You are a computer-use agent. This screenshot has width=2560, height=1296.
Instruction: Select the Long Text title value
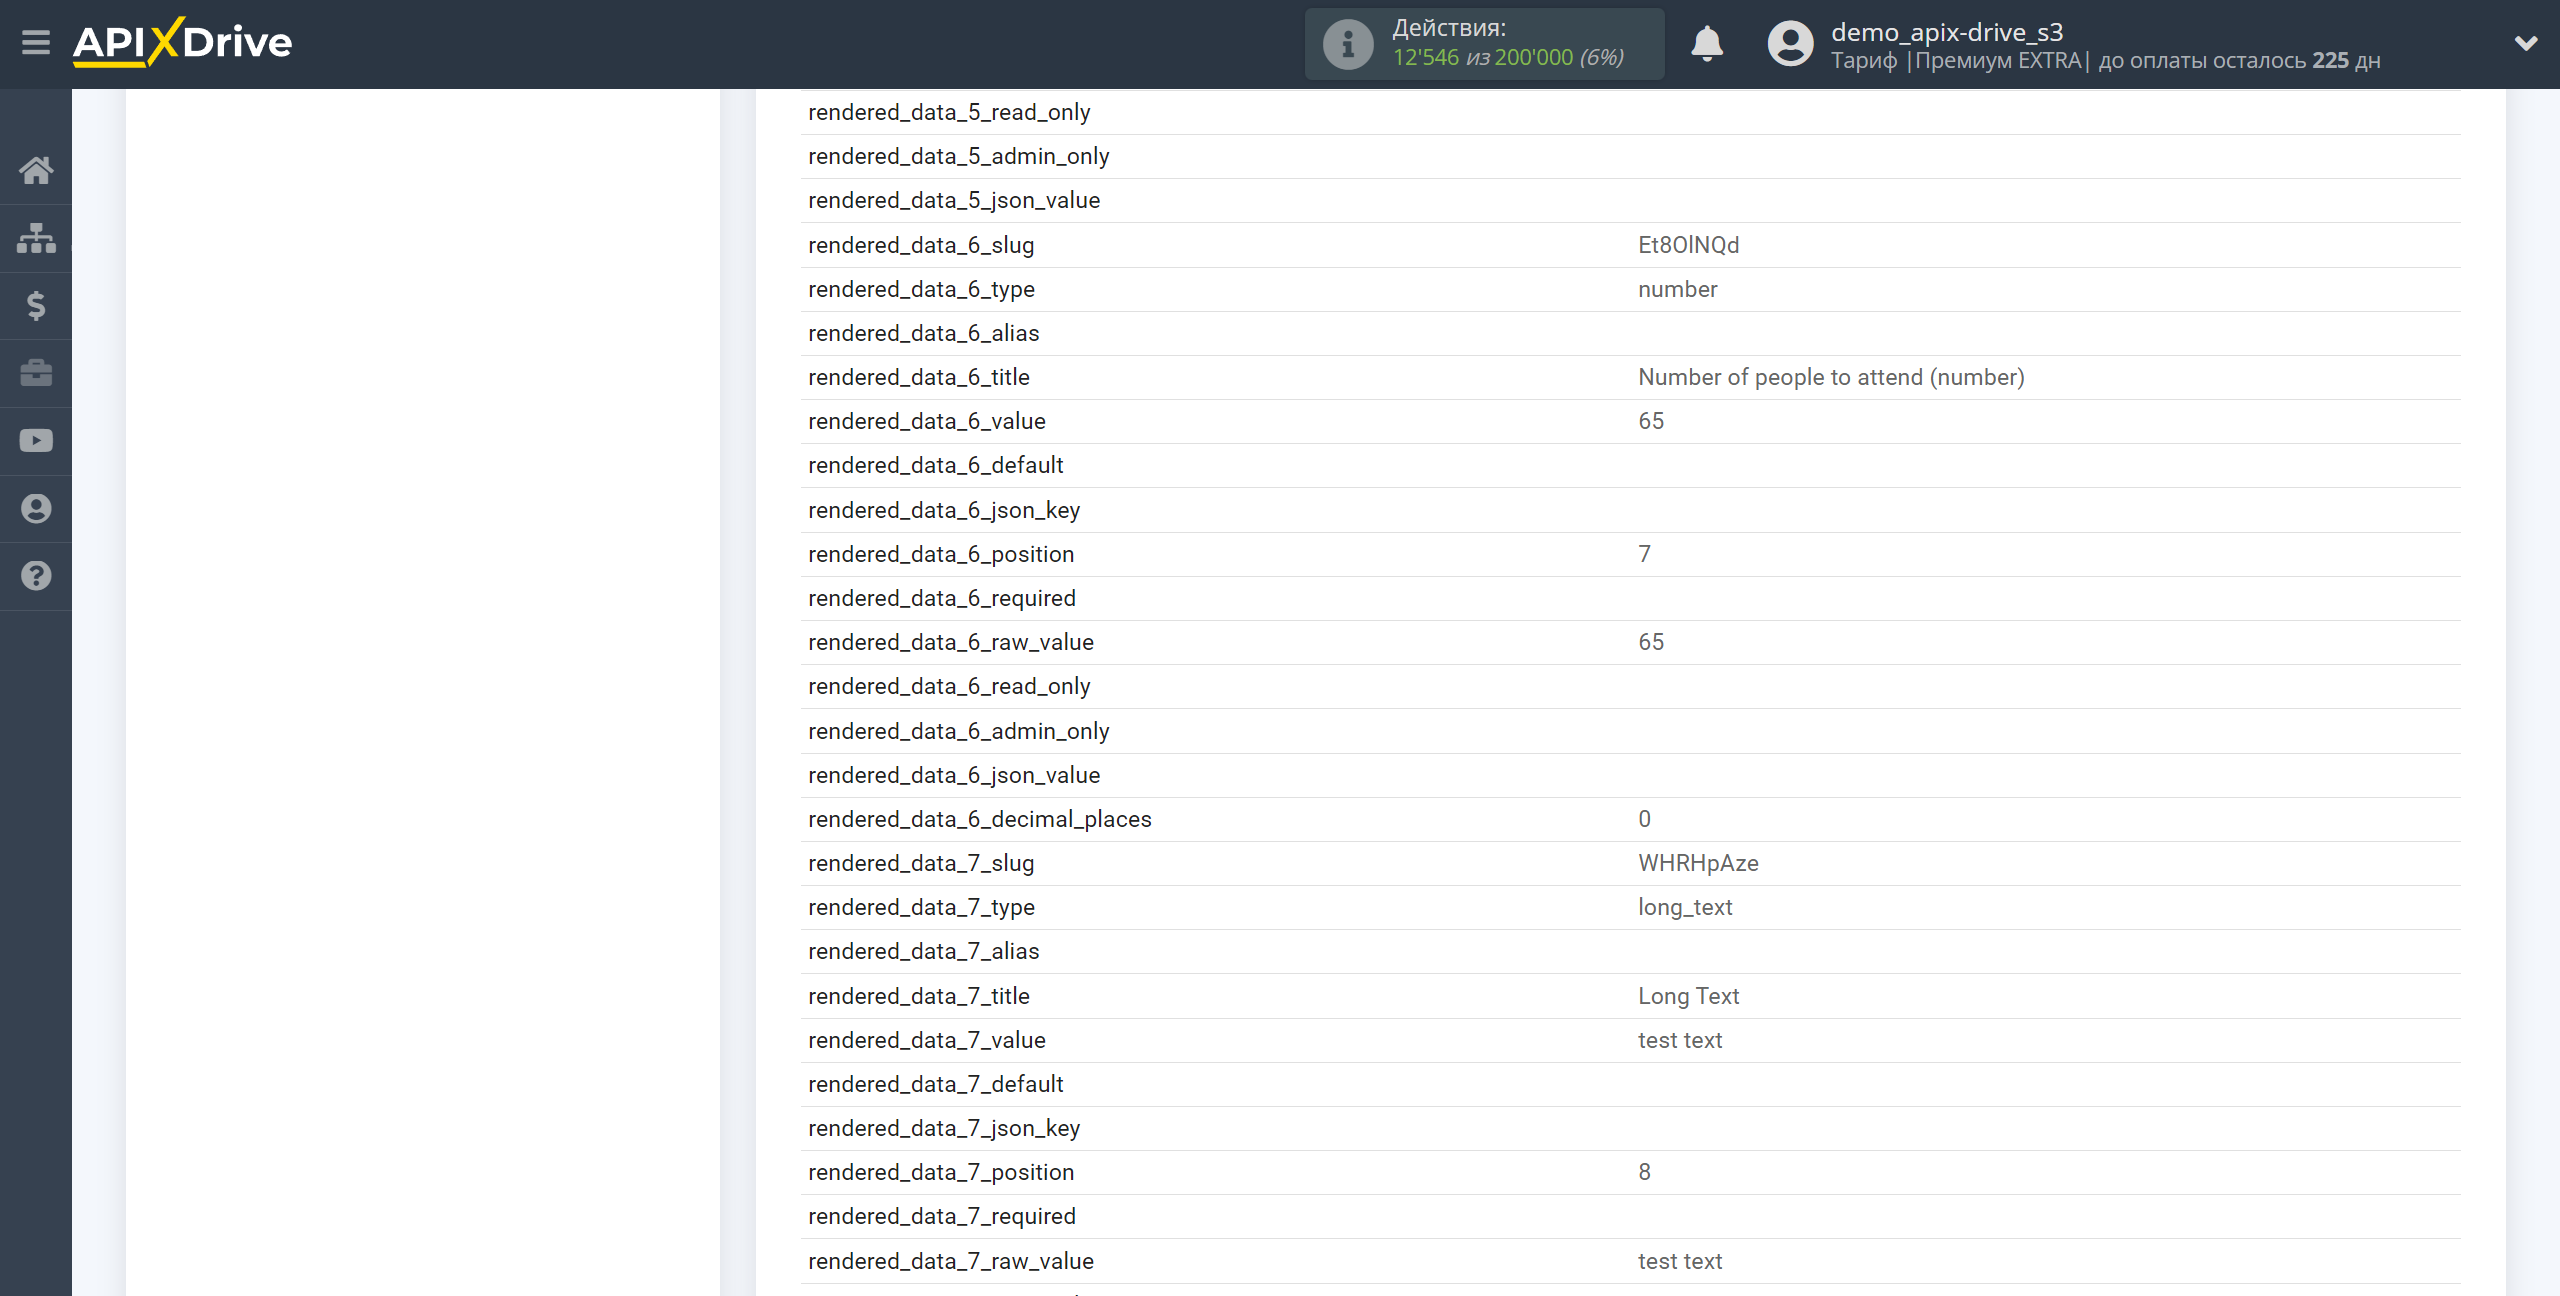point(1688,996)
